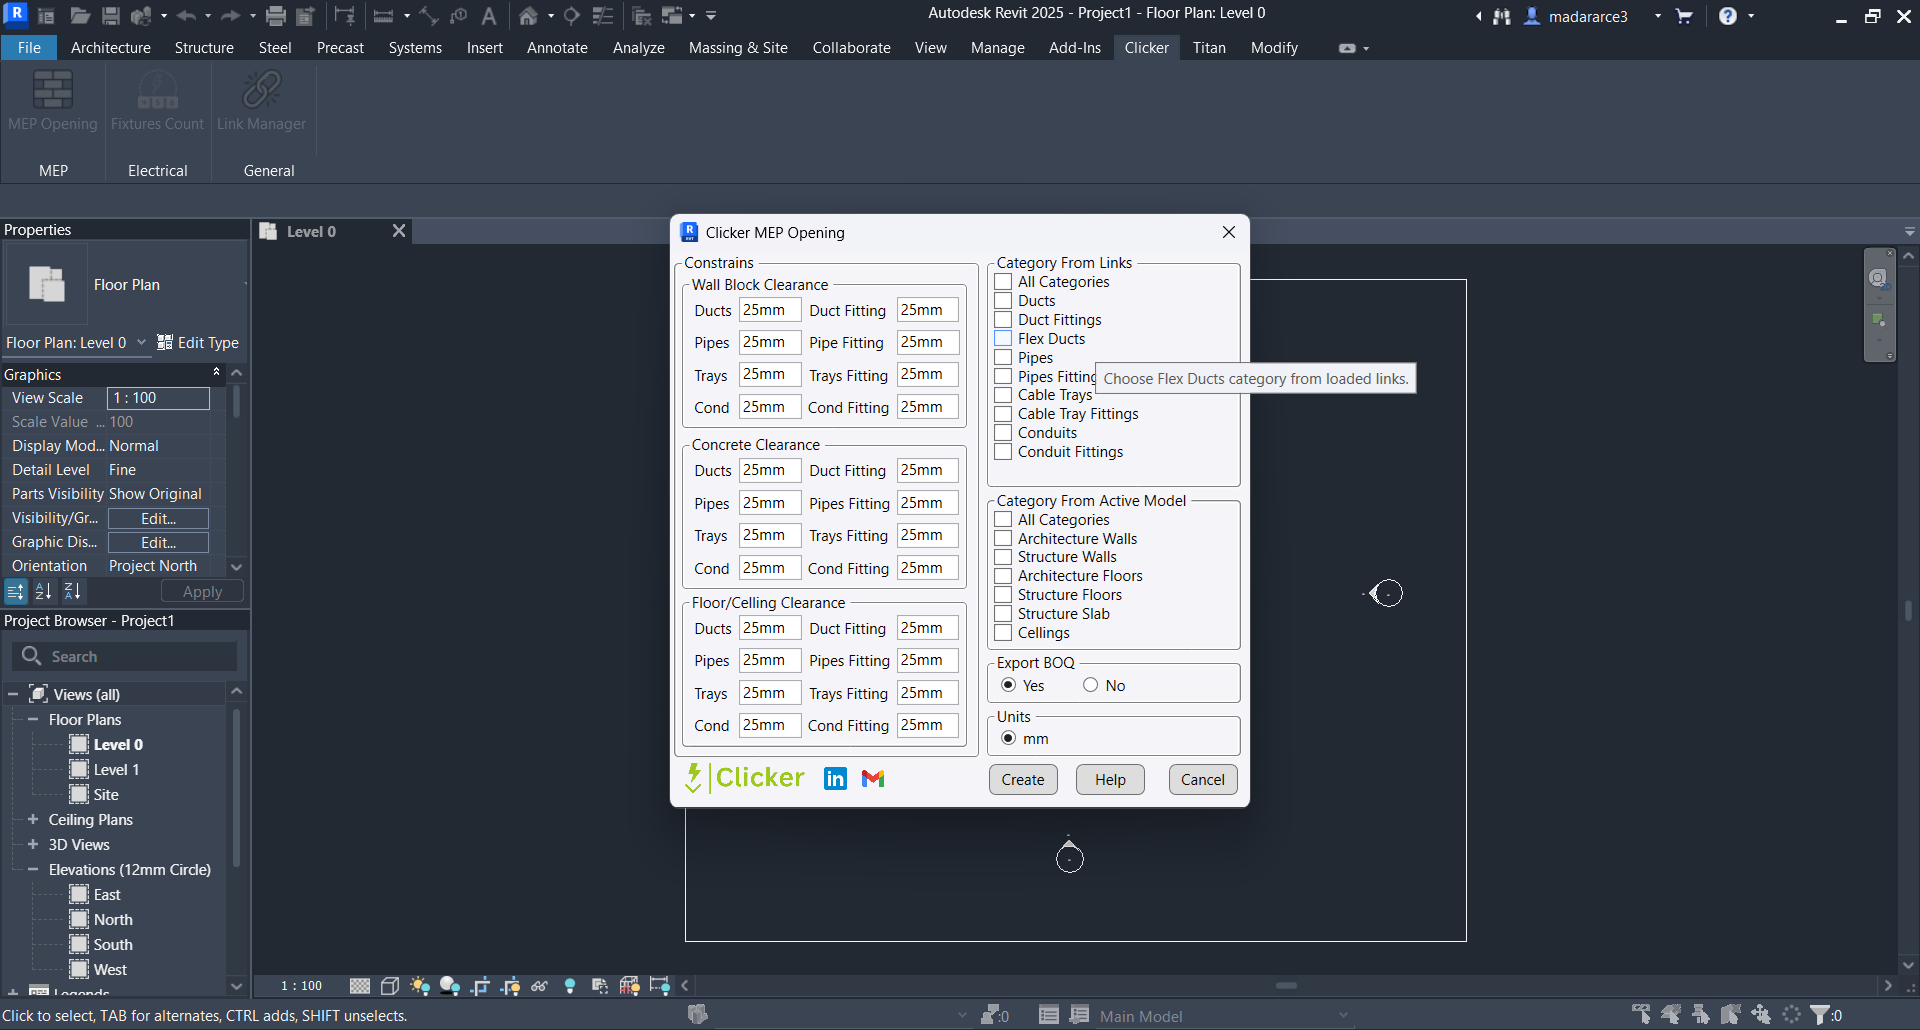Click the Reveal Hidden Elements lightbulb icon
The image size is (1920, 1030).
570,986
